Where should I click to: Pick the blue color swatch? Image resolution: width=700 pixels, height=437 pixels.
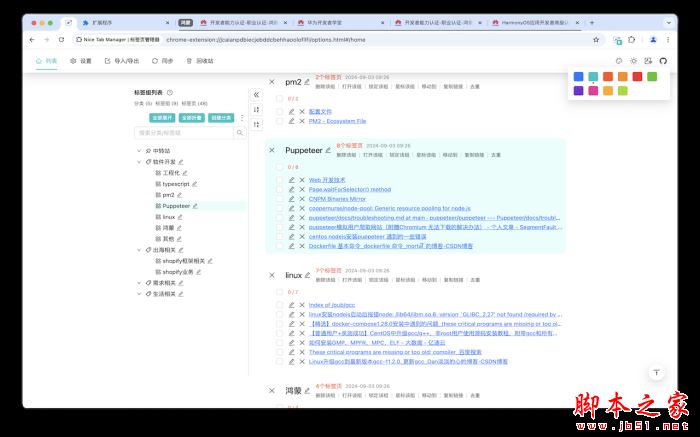coord(578,76)
